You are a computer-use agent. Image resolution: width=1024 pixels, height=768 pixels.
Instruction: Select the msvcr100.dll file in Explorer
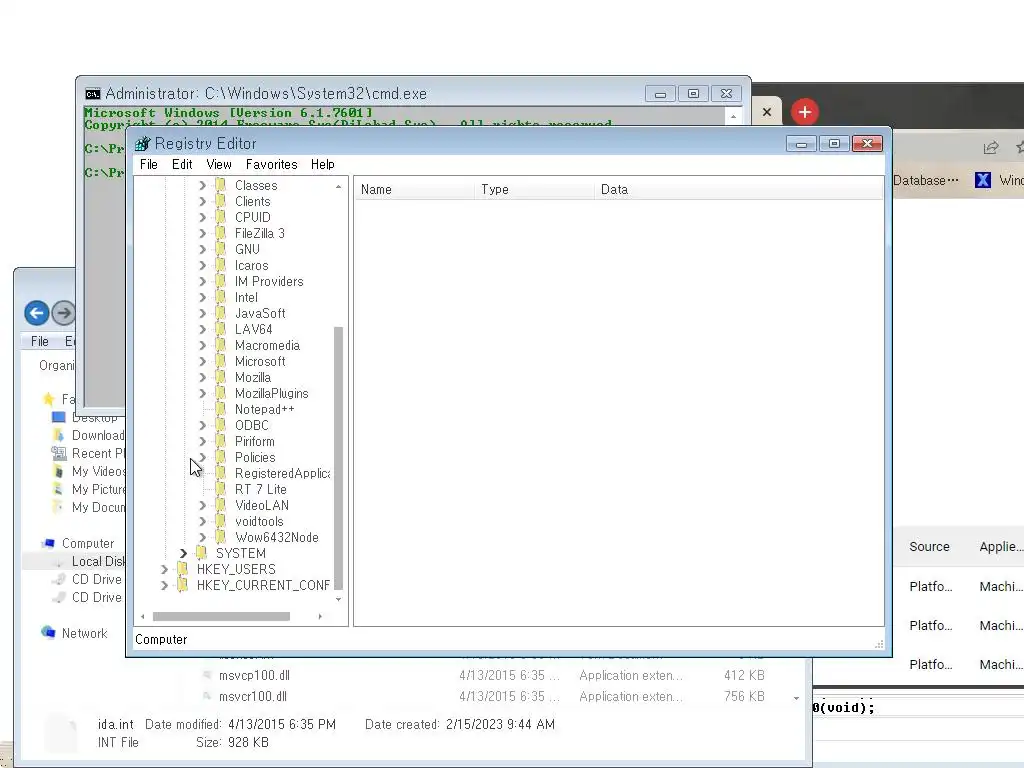click(253, 697)
